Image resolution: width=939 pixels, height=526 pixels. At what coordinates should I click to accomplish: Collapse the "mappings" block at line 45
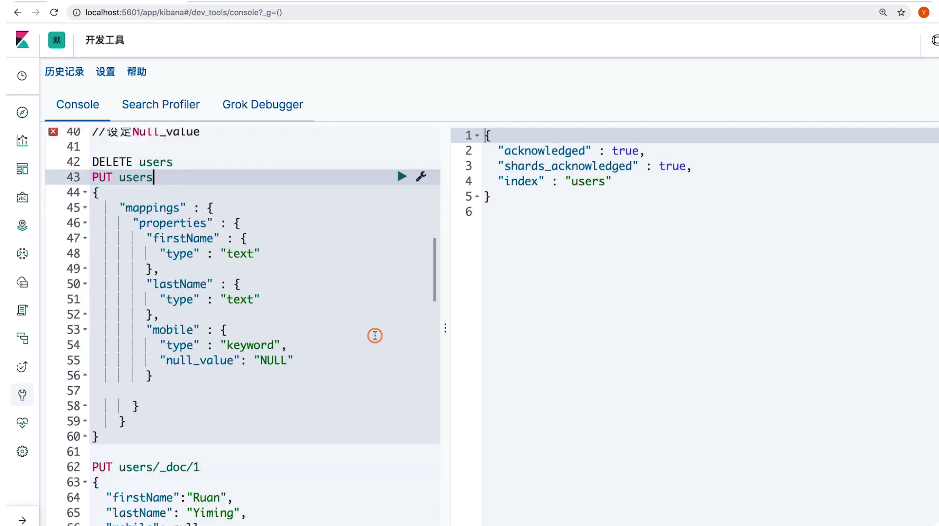(85, 208)
